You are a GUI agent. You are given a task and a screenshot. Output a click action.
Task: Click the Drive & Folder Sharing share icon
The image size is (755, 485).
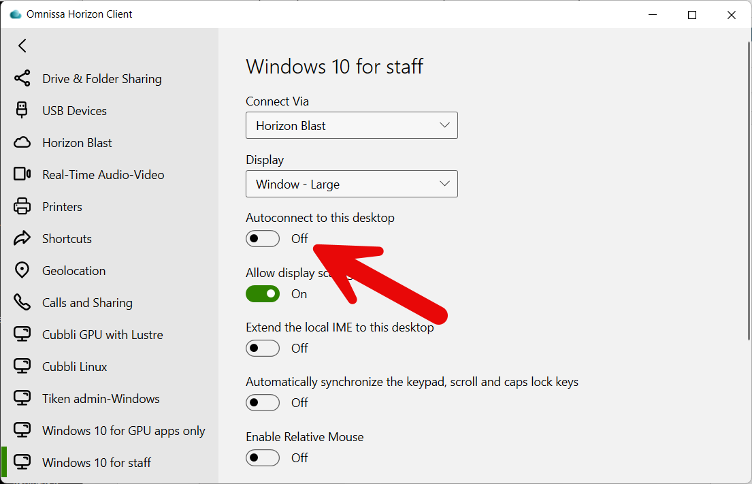(22, 79)
